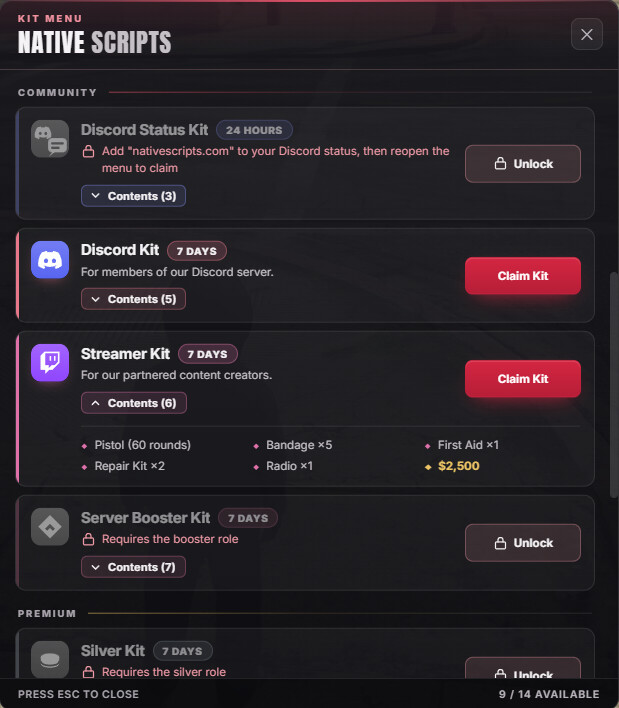
Task: Click lock icon beside booster role requirement
Action: tap(88, 539)
